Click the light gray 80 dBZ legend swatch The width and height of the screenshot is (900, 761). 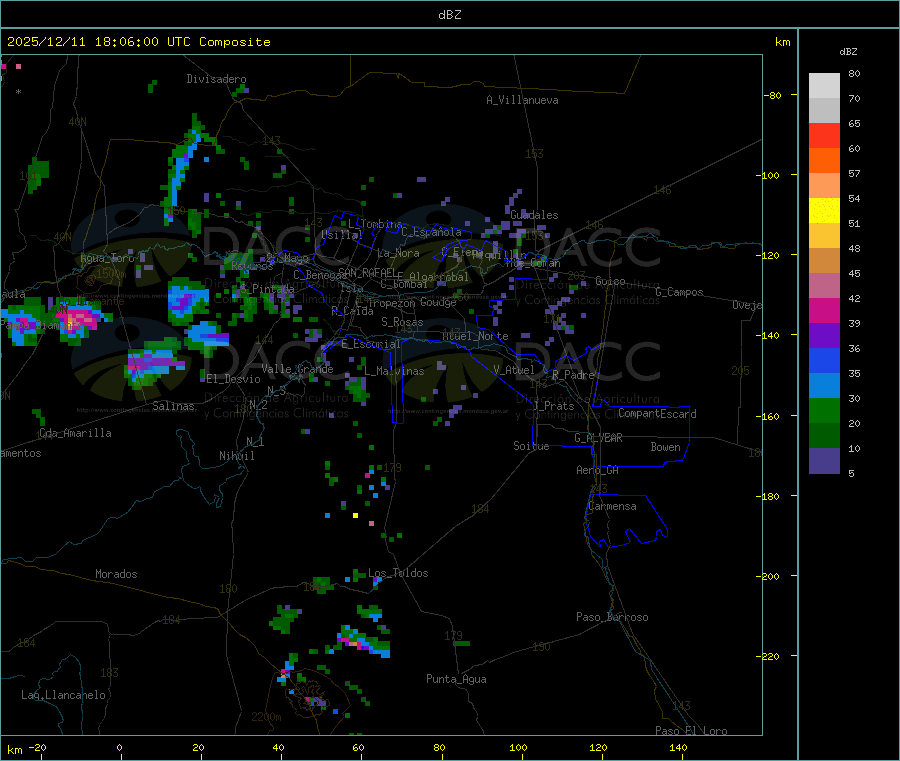click(x=824, y=86)
